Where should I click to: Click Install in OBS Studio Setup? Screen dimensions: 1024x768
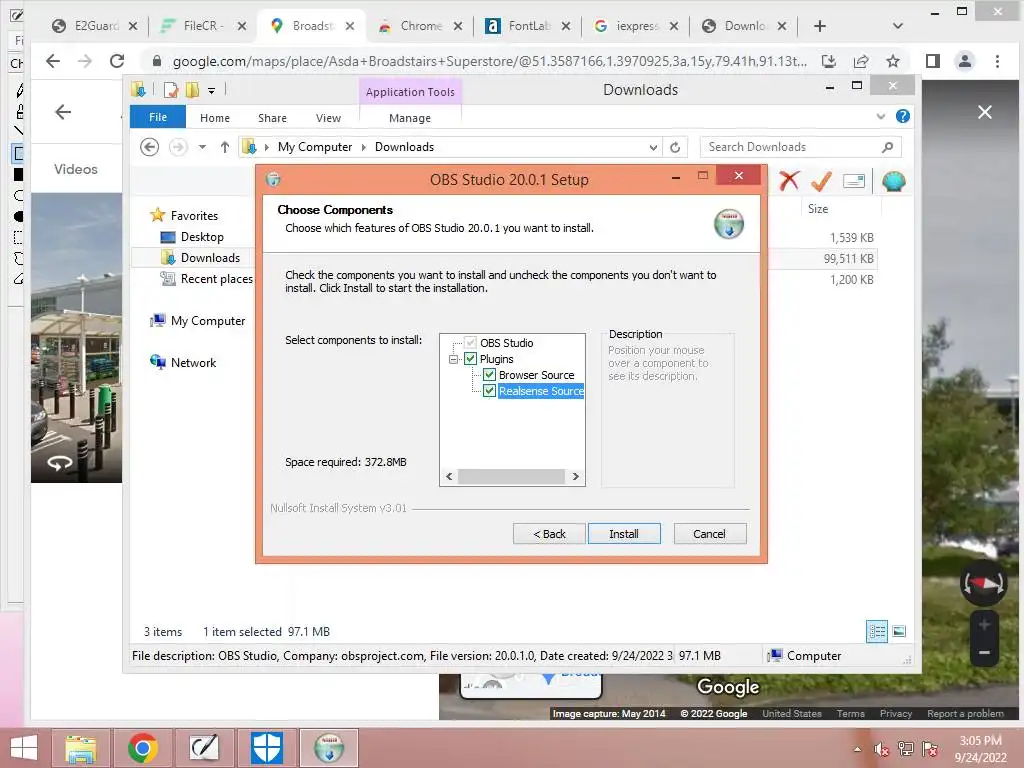tap(624, 534)
